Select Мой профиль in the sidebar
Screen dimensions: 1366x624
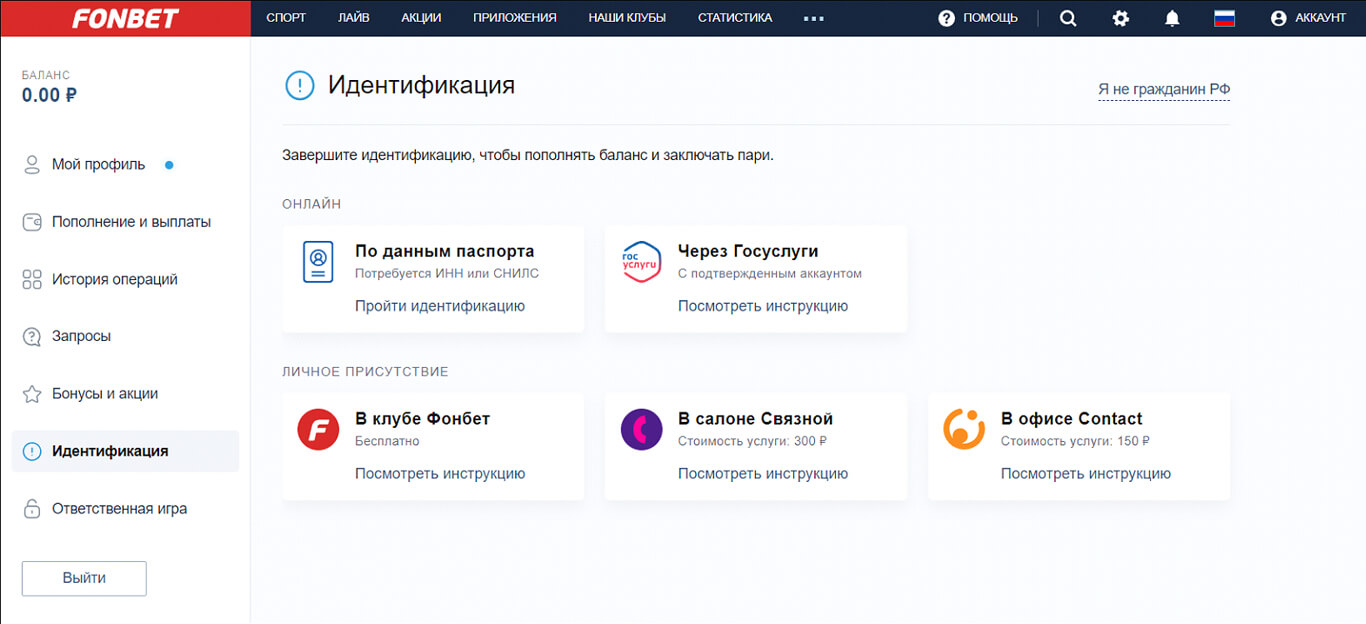point(98,165)
